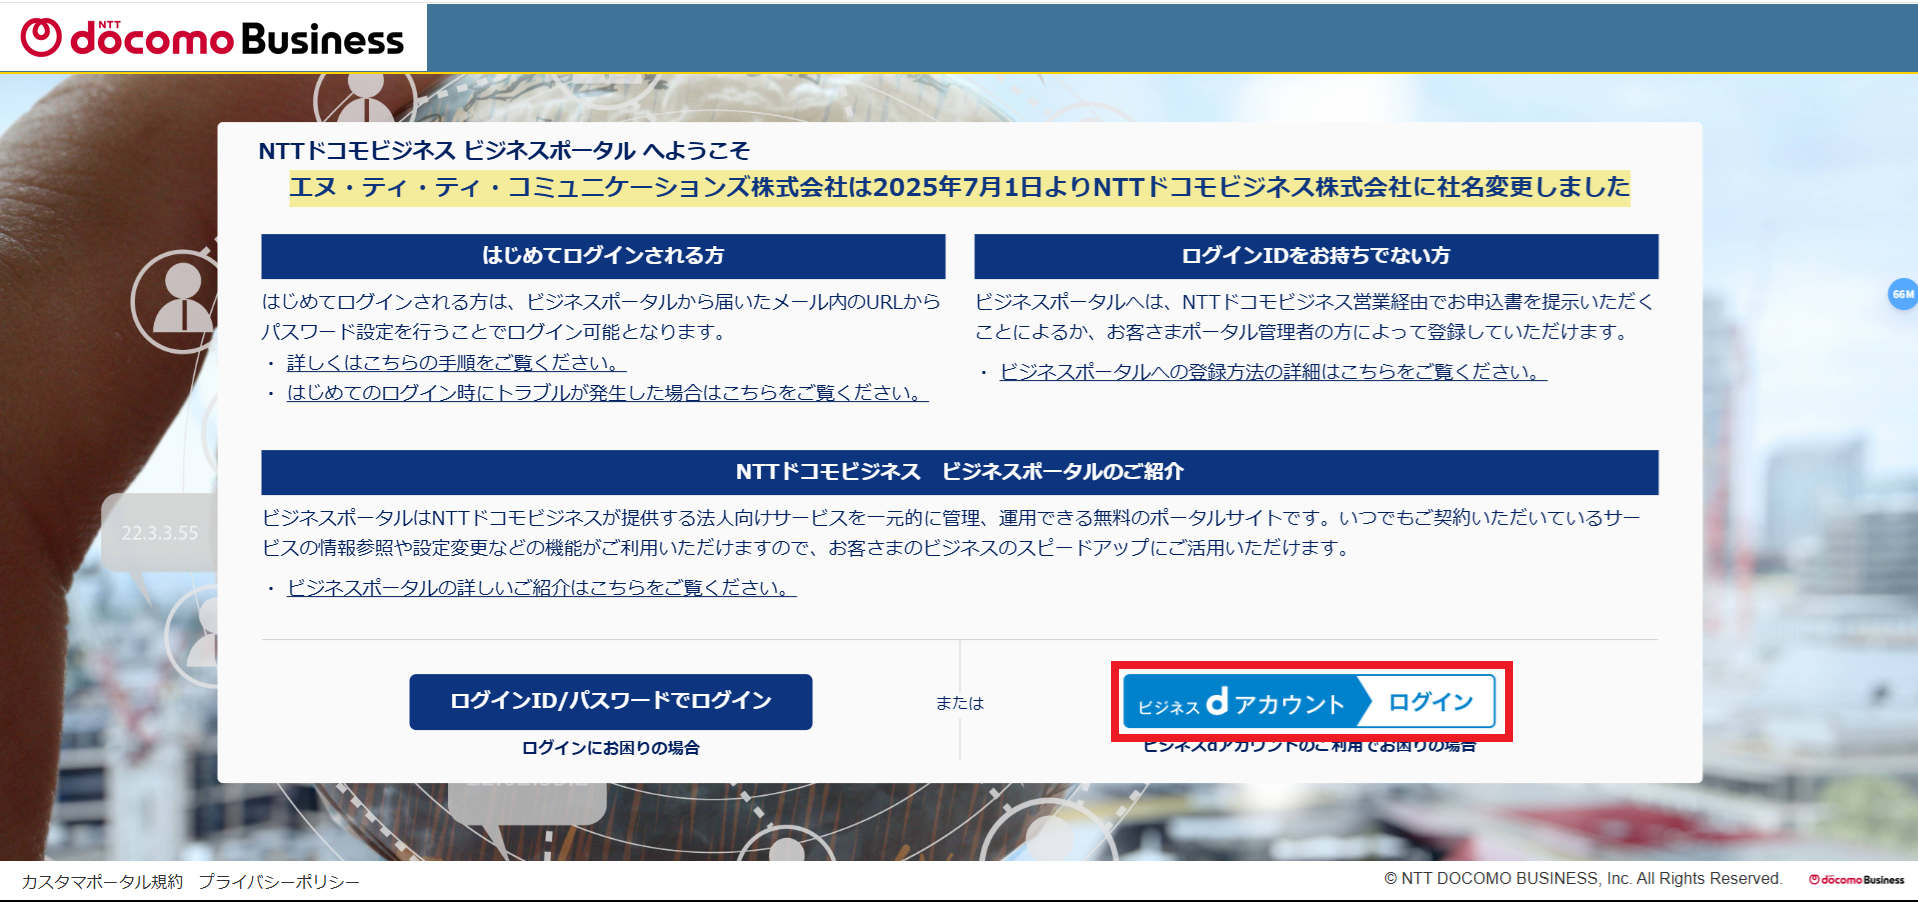Click the はじめてログインされる方 heading
1918x902 pixels.
pos(603,256)
